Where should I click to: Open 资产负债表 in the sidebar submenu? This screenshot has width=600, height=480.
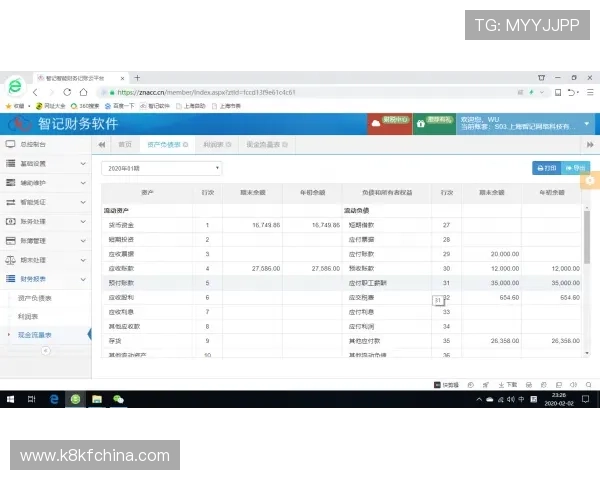34,298
